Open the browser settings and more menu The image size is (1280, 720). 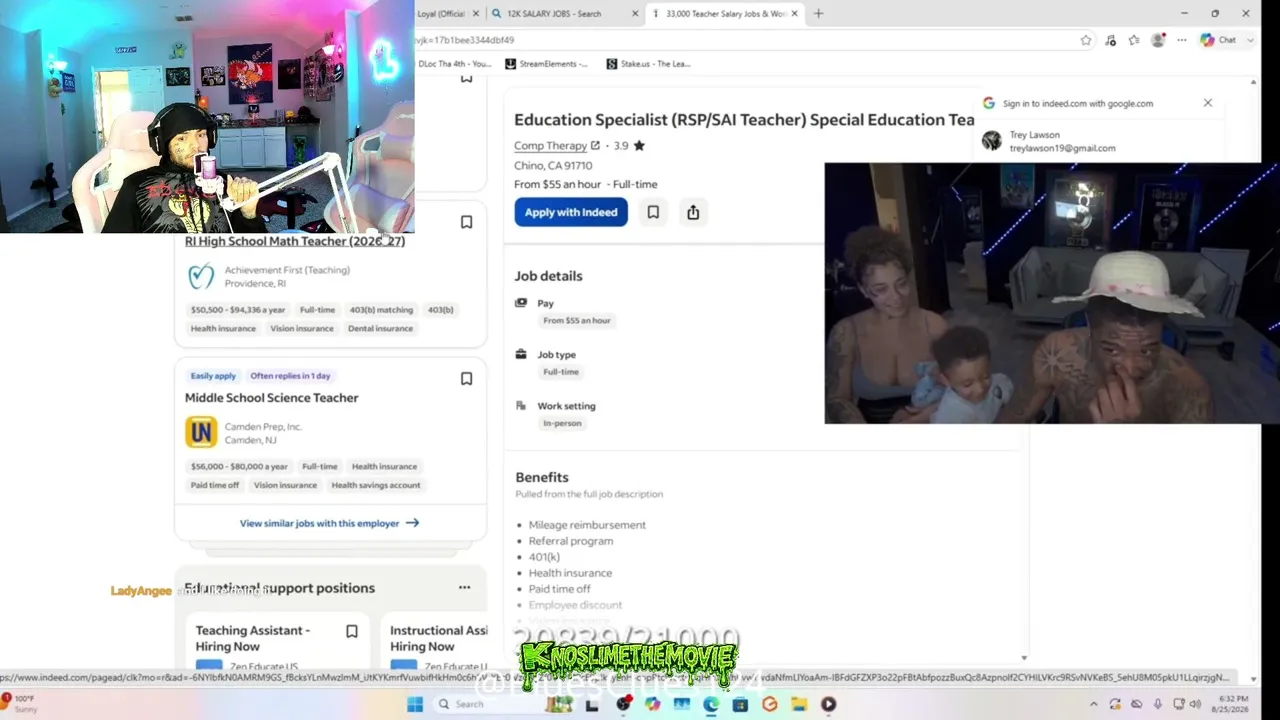pos(1181,40)
